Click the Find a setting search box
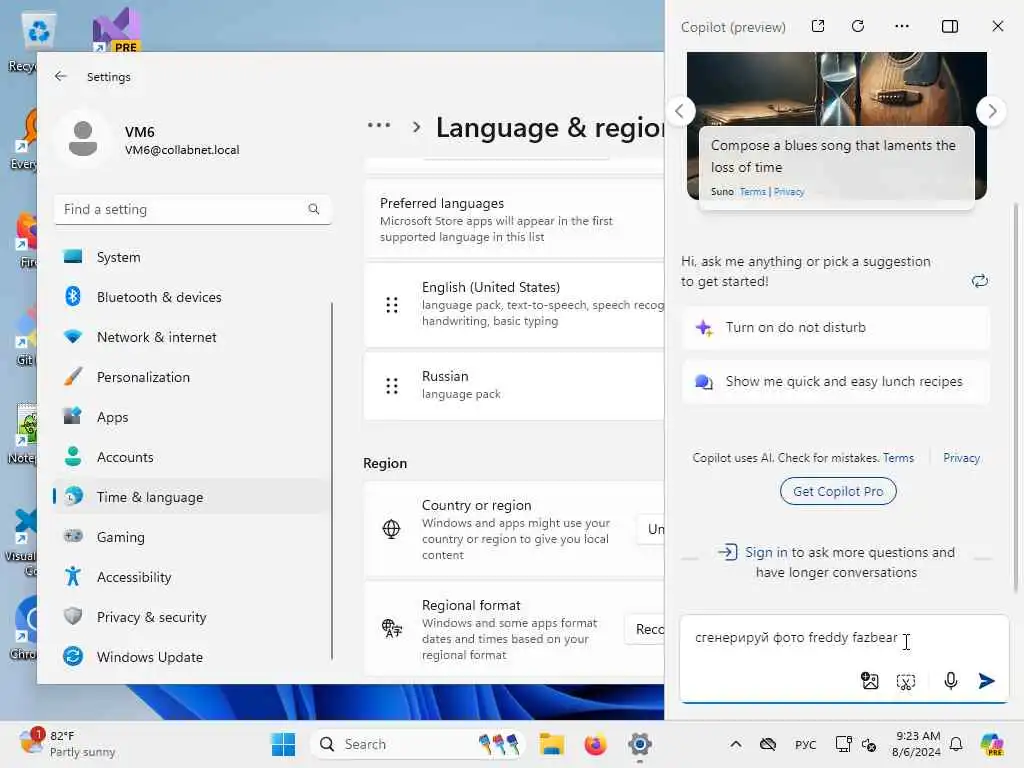 click(x=193, y=209)
